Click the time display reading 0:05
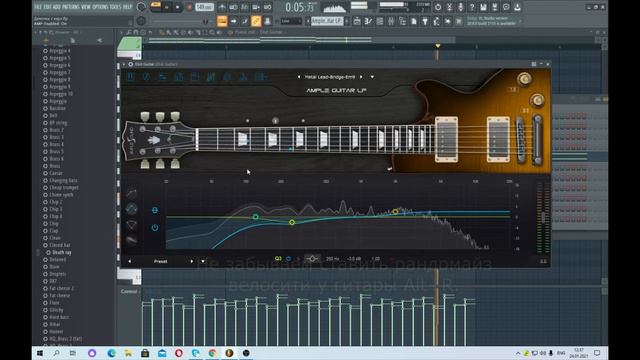This screenshot has width=640, height=360. coord(300,7)
